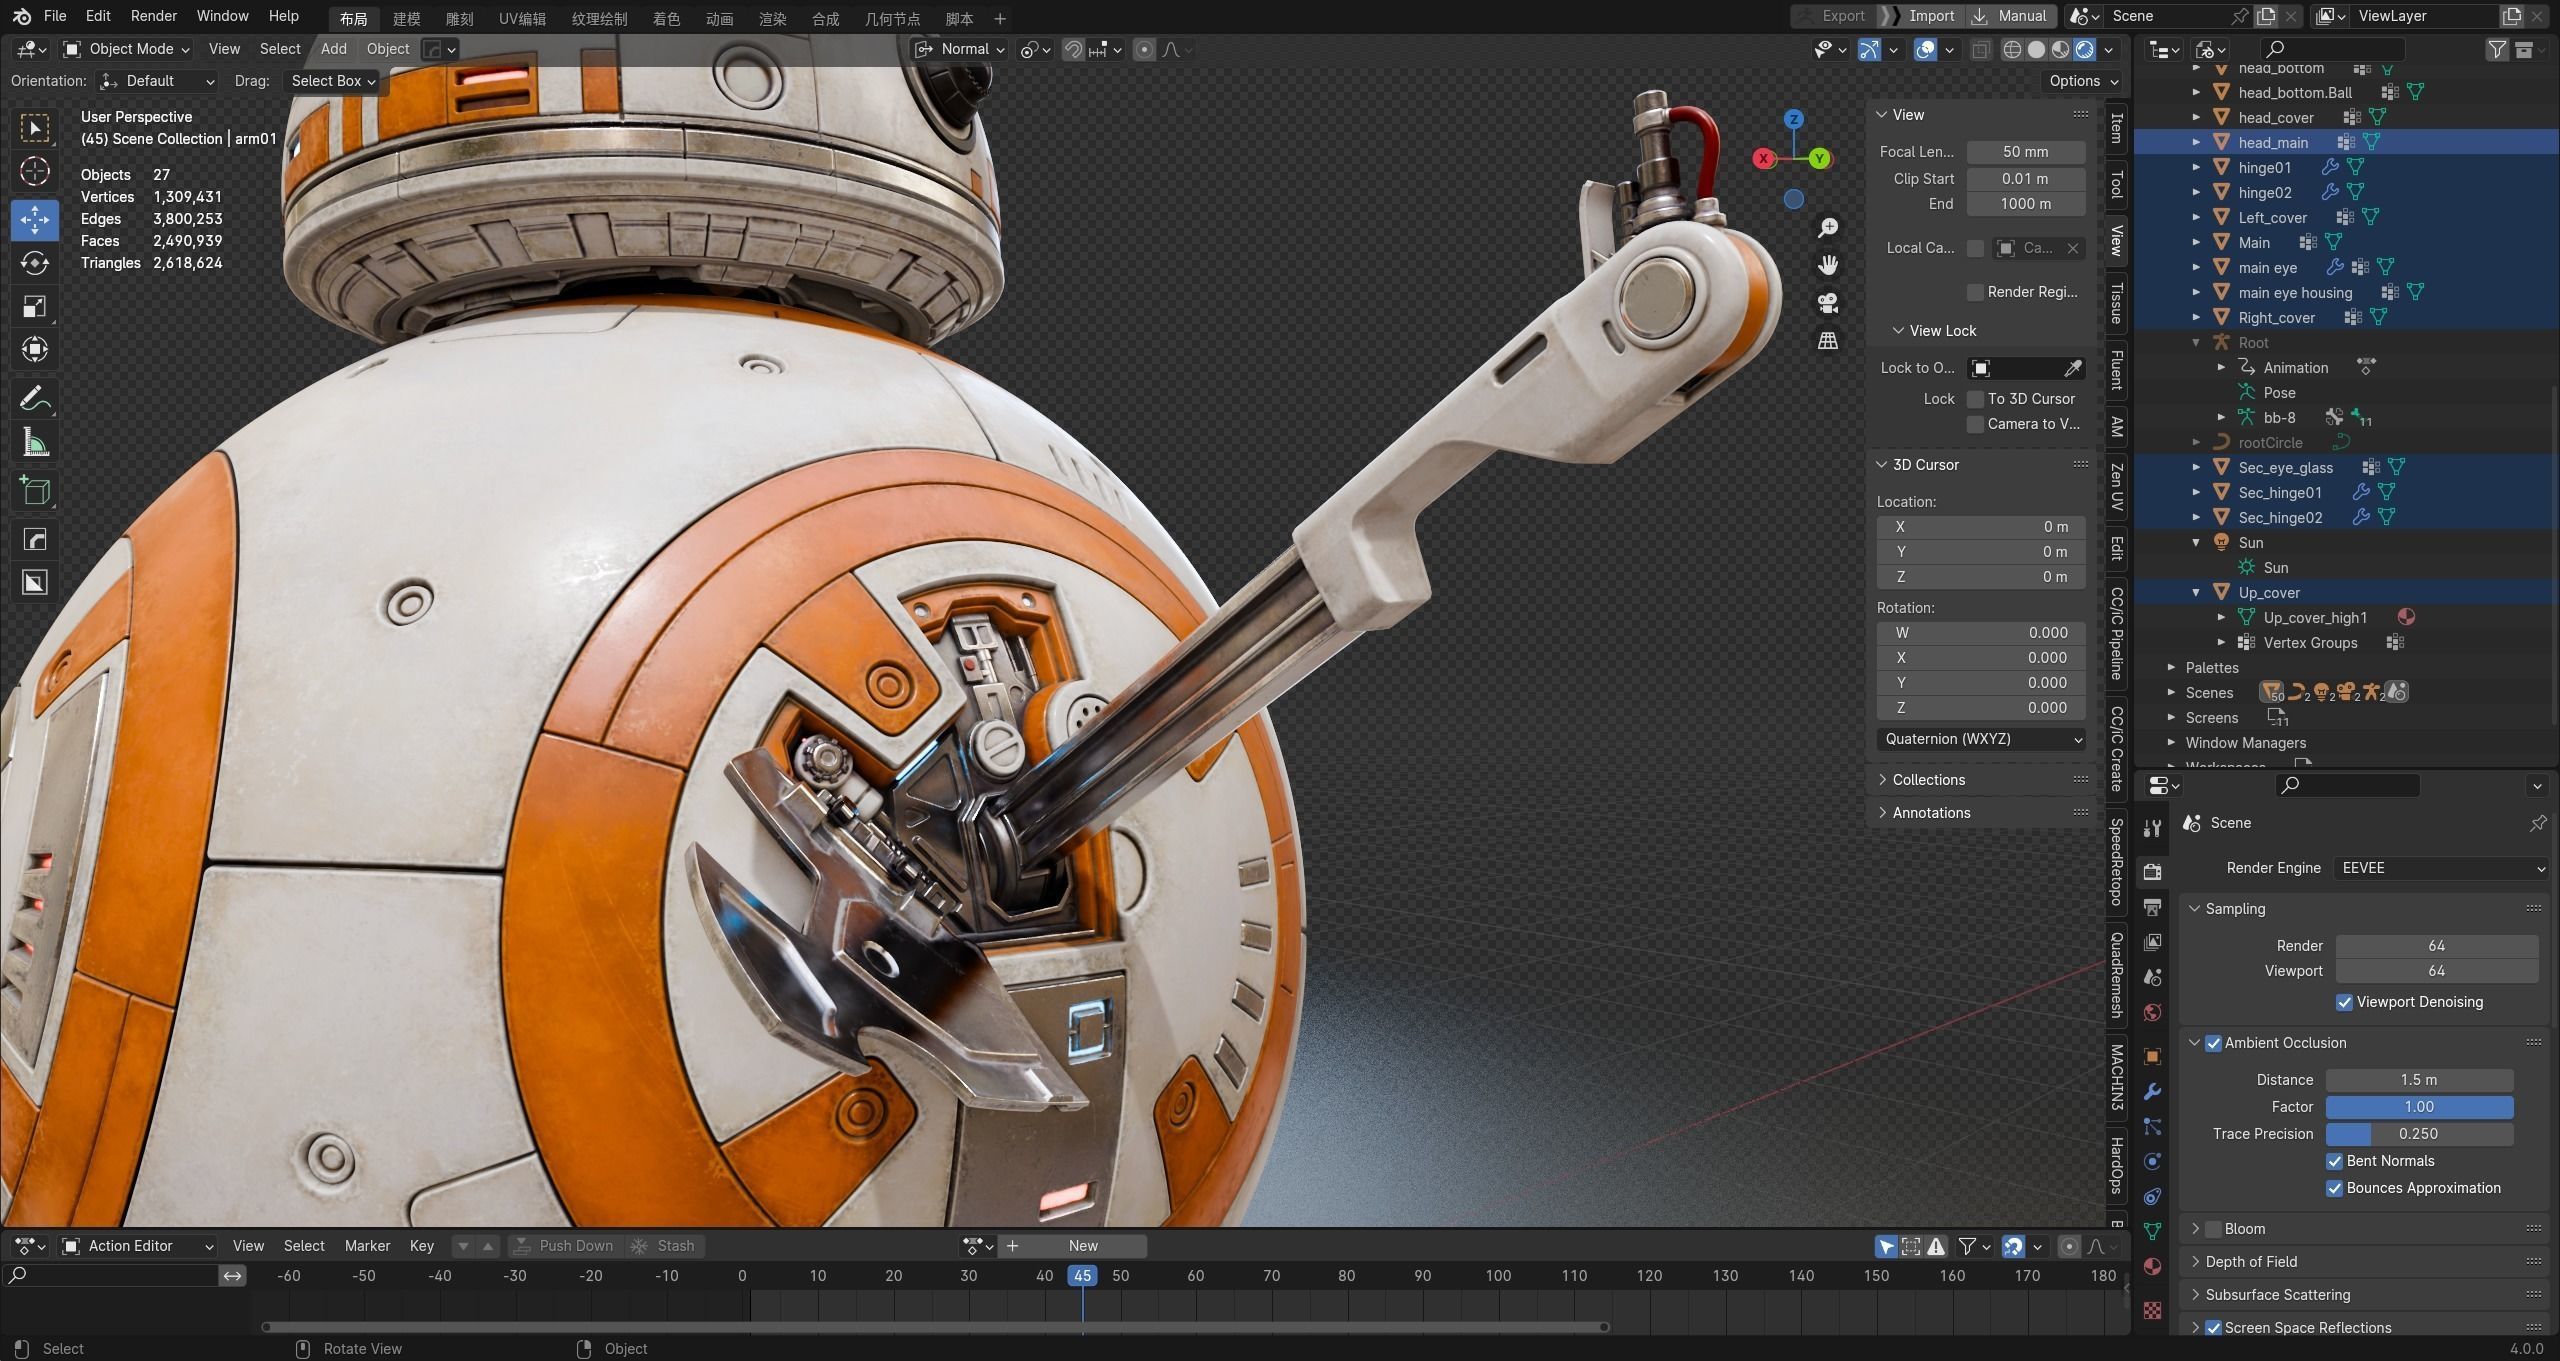Click the Focal Length 50 mm field
2560x1361 pixels.
pos(2026,152)
